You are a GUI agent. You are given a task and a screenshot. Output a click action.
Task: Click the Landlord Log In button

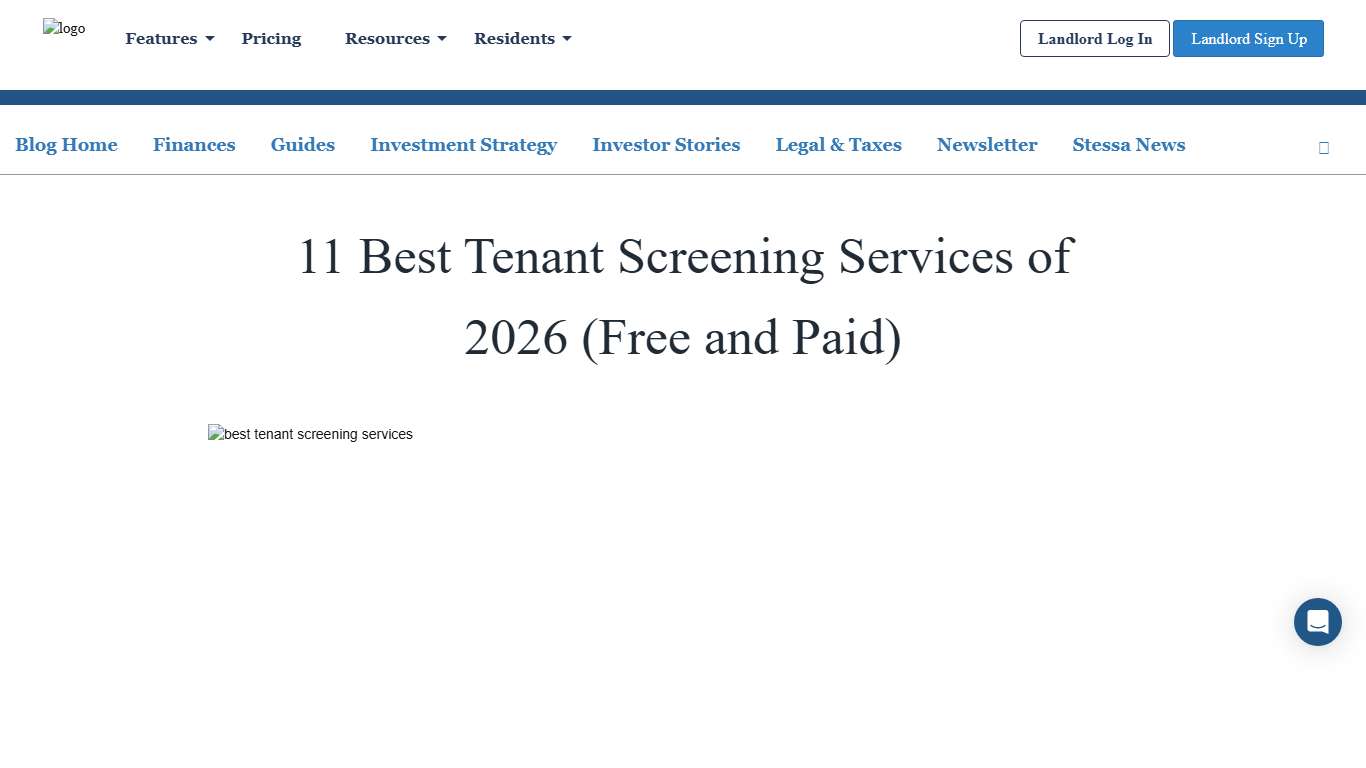[x=1094, y=38]
